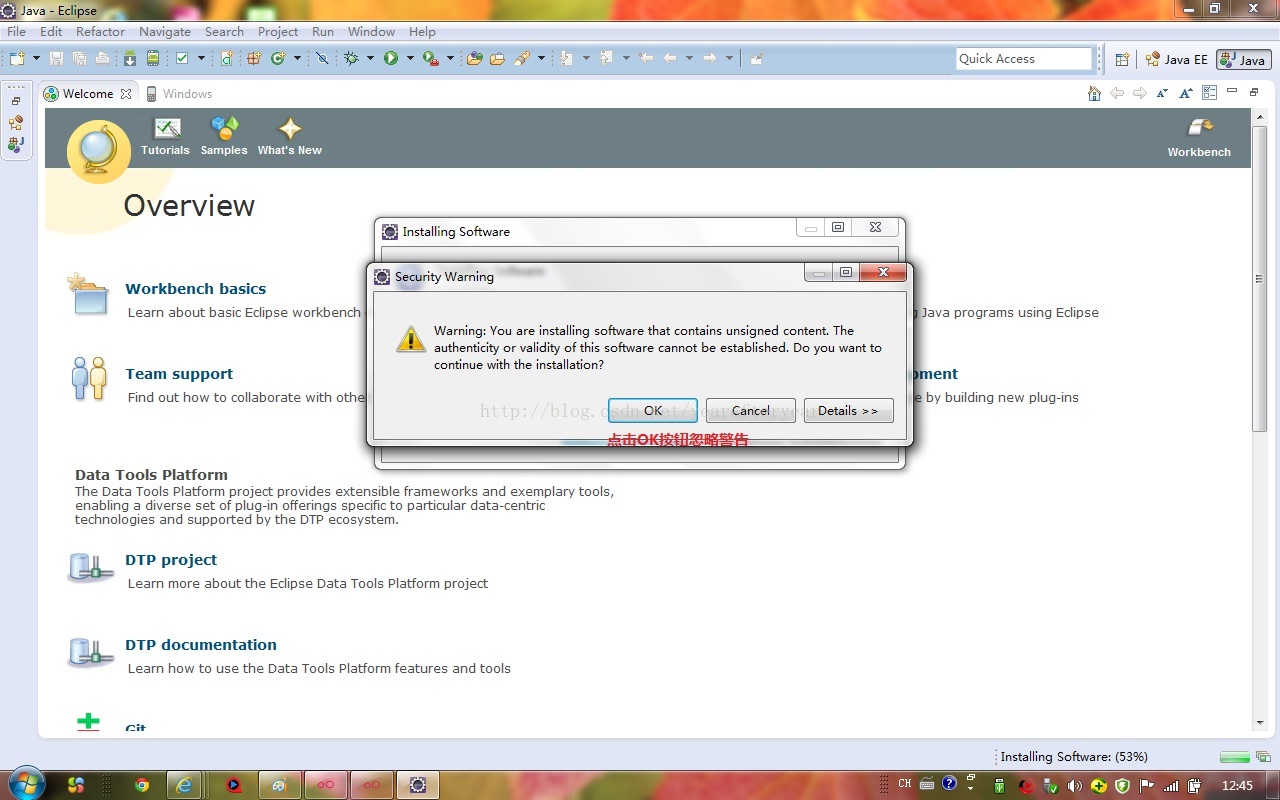This screenshot has height=800, width=1280.
Task: Open the Window menu
Action: (371, 31)
